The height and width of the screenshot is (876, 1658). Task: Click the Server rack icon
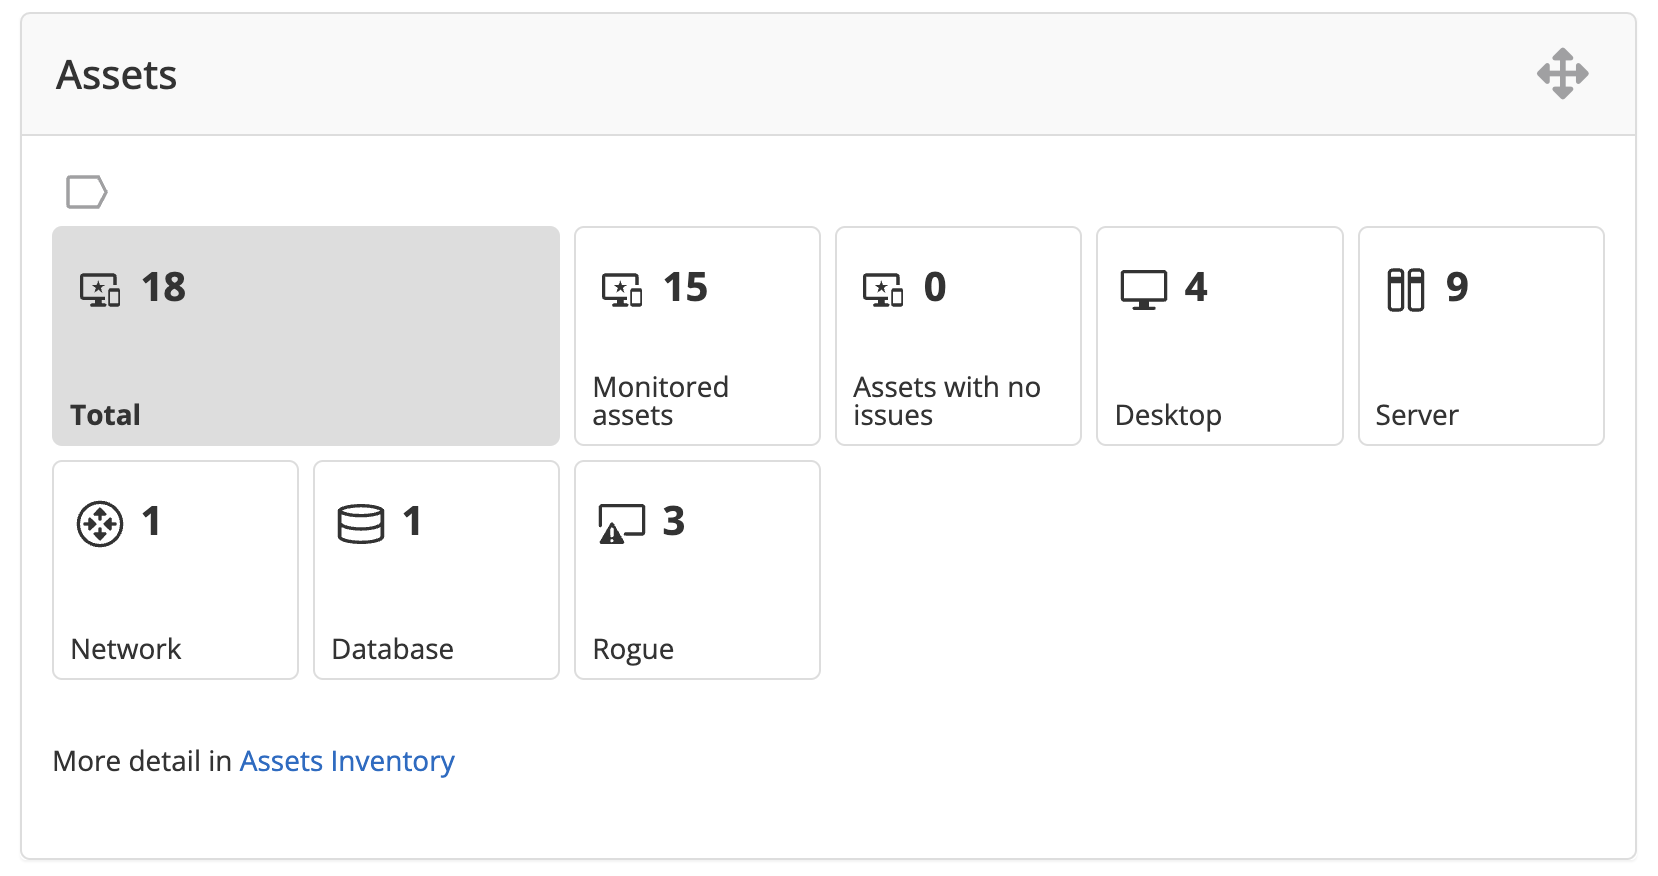(1405, 290)
